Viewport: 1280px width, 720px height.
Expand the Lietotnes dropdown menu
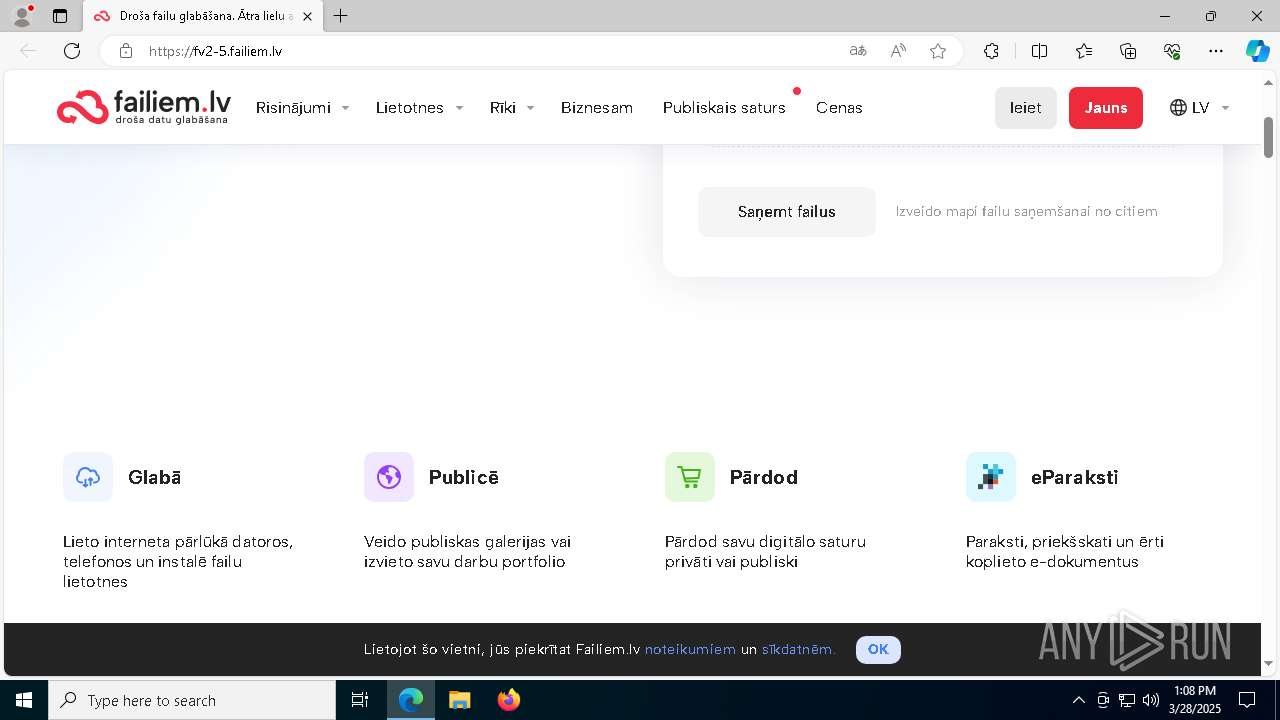pos(420,108)
